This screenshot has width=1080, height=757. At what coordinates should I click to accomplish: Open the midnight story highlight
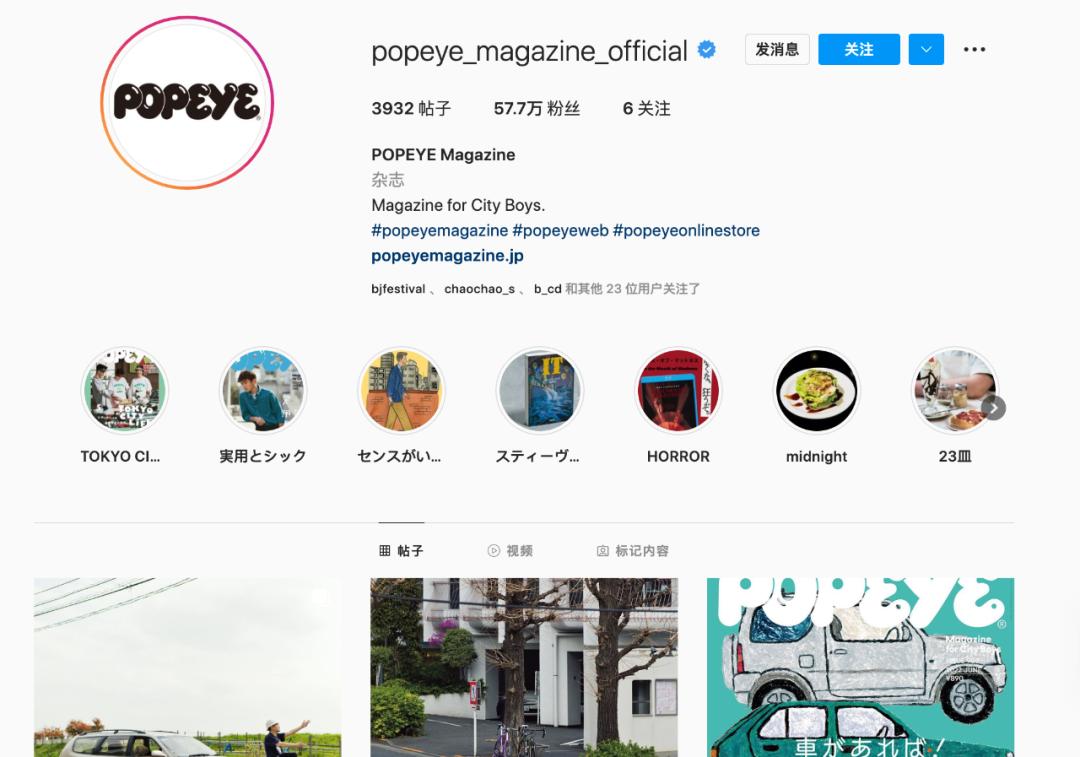(816, 390)
